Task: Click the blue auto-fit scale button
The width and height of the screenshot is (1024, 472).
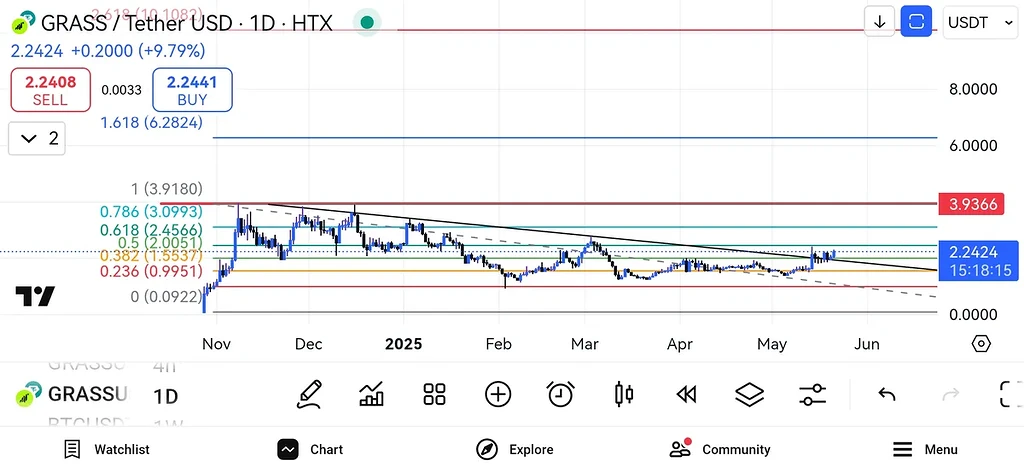Action: (916, 22)
